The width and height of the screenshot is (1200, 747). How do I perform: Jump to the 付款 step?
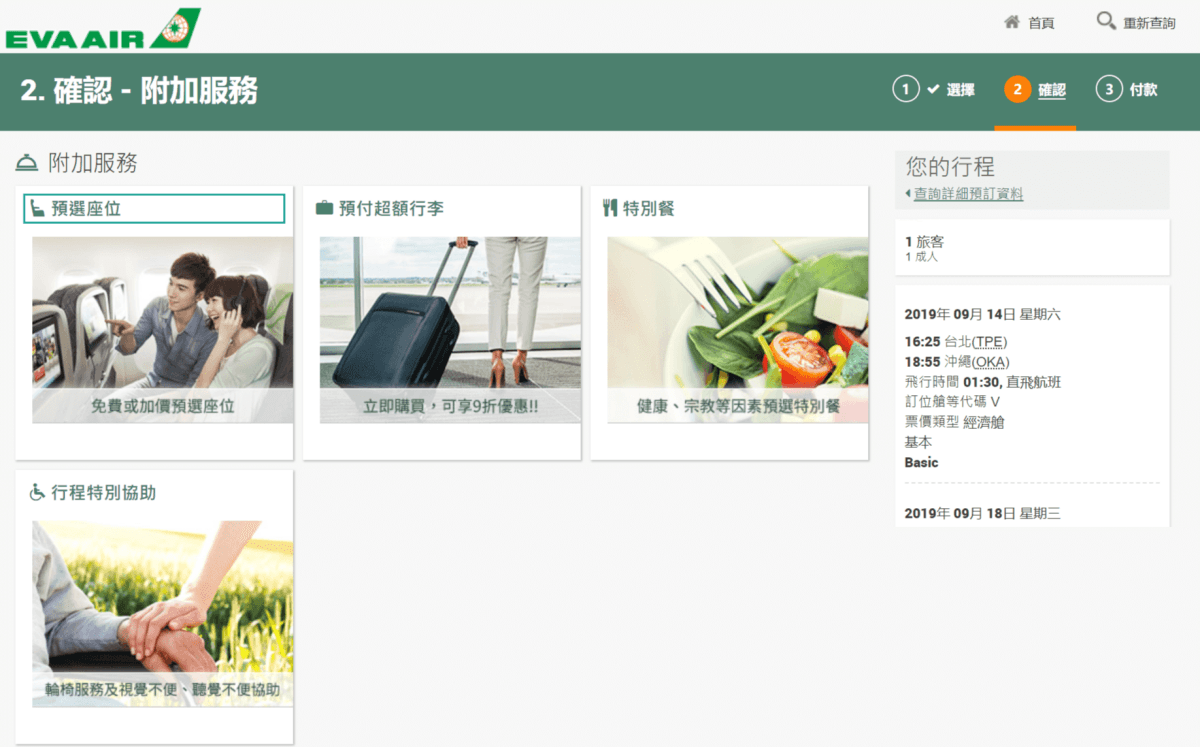[x=1143, y=90]
